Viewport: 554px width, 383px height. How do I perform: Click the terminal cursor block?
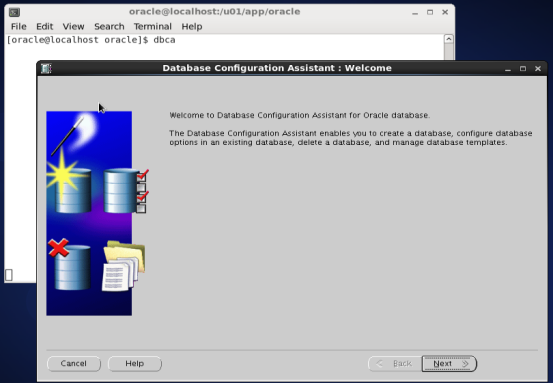9,275
